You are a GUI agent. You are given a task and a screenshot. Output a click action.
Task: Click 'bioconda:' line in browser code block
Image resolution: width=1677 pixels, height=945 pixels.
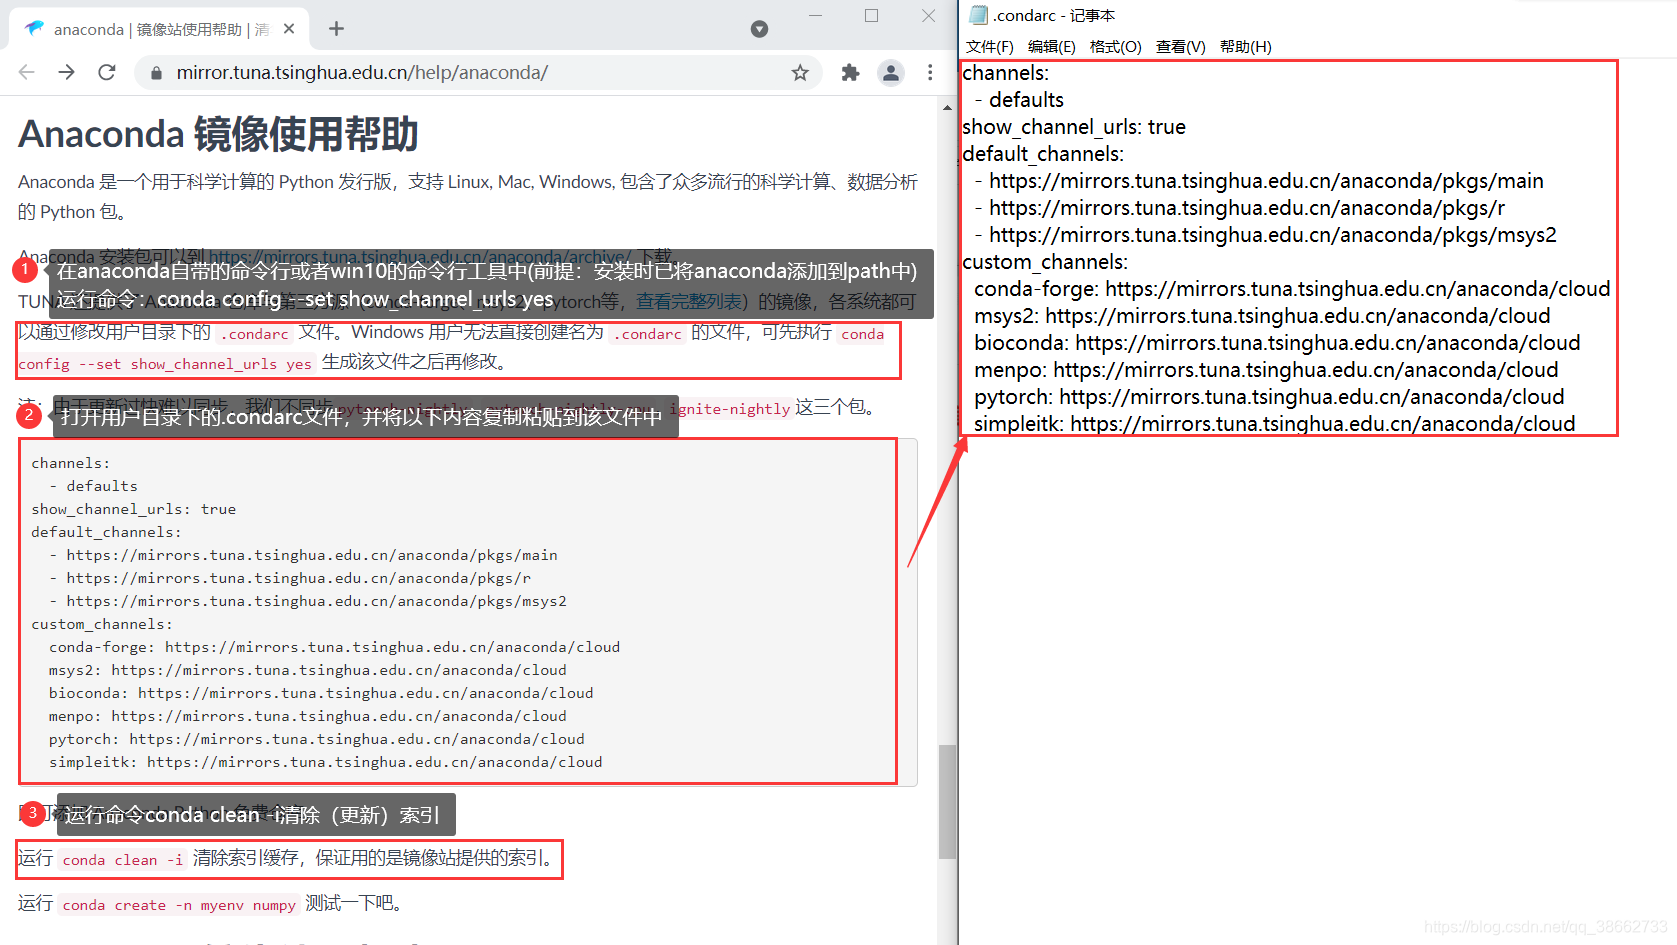click(321, 693)
